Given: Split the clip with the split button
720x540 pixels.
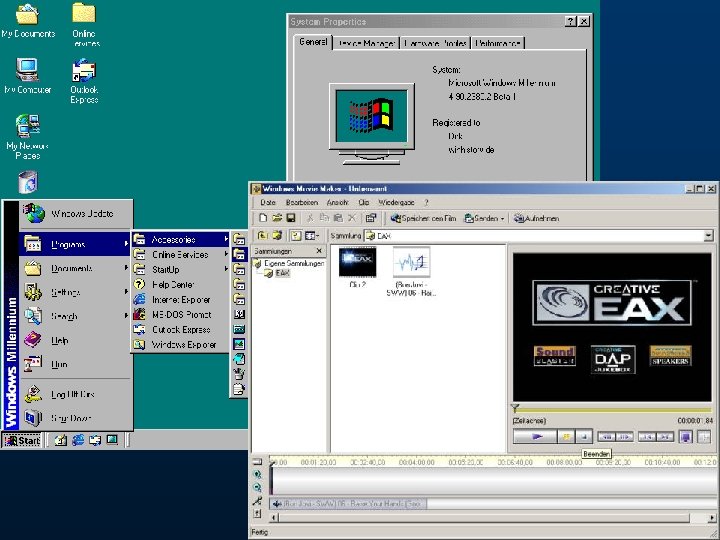Looking at the screenshot, I should [704, 437].
